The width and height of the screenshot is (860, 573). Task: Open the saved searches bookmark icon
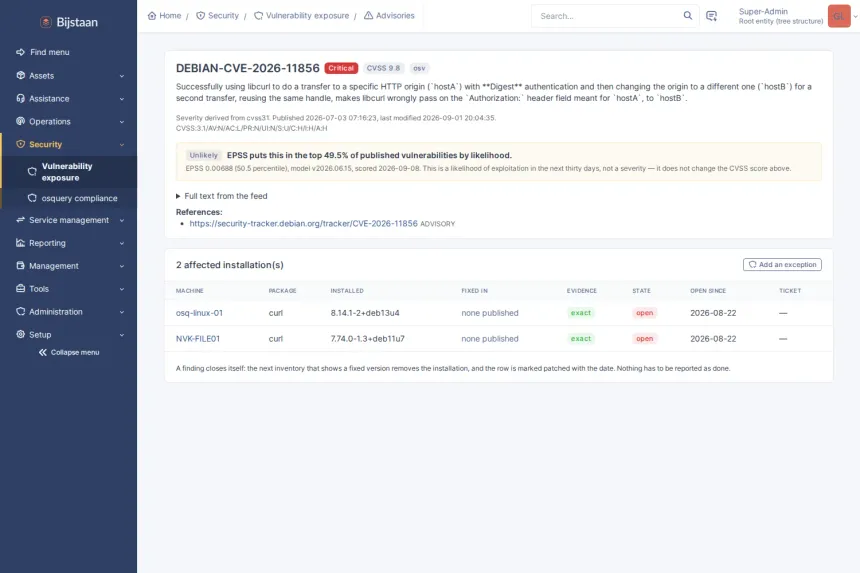[711, 16]
